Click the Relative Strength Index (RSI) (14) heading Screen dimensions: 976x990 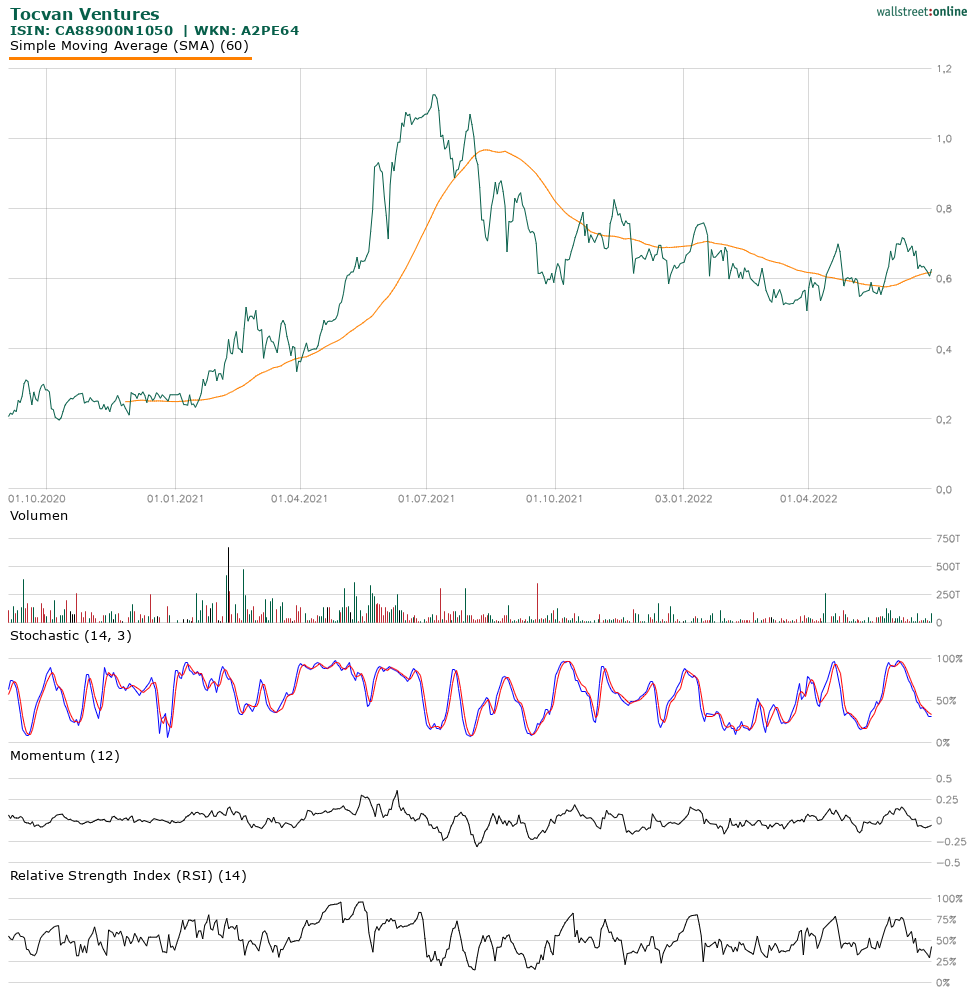point(128,876)
